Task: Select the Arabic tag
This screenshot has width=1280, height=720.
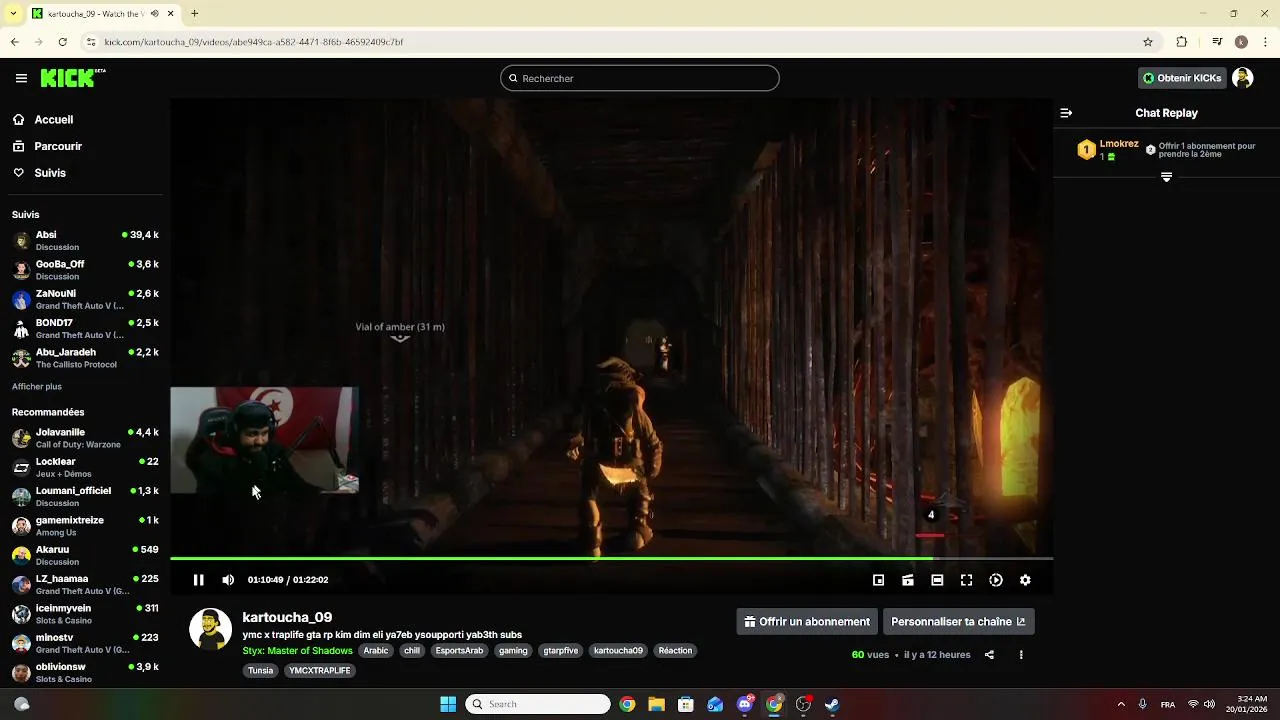Action: point(376,650)
